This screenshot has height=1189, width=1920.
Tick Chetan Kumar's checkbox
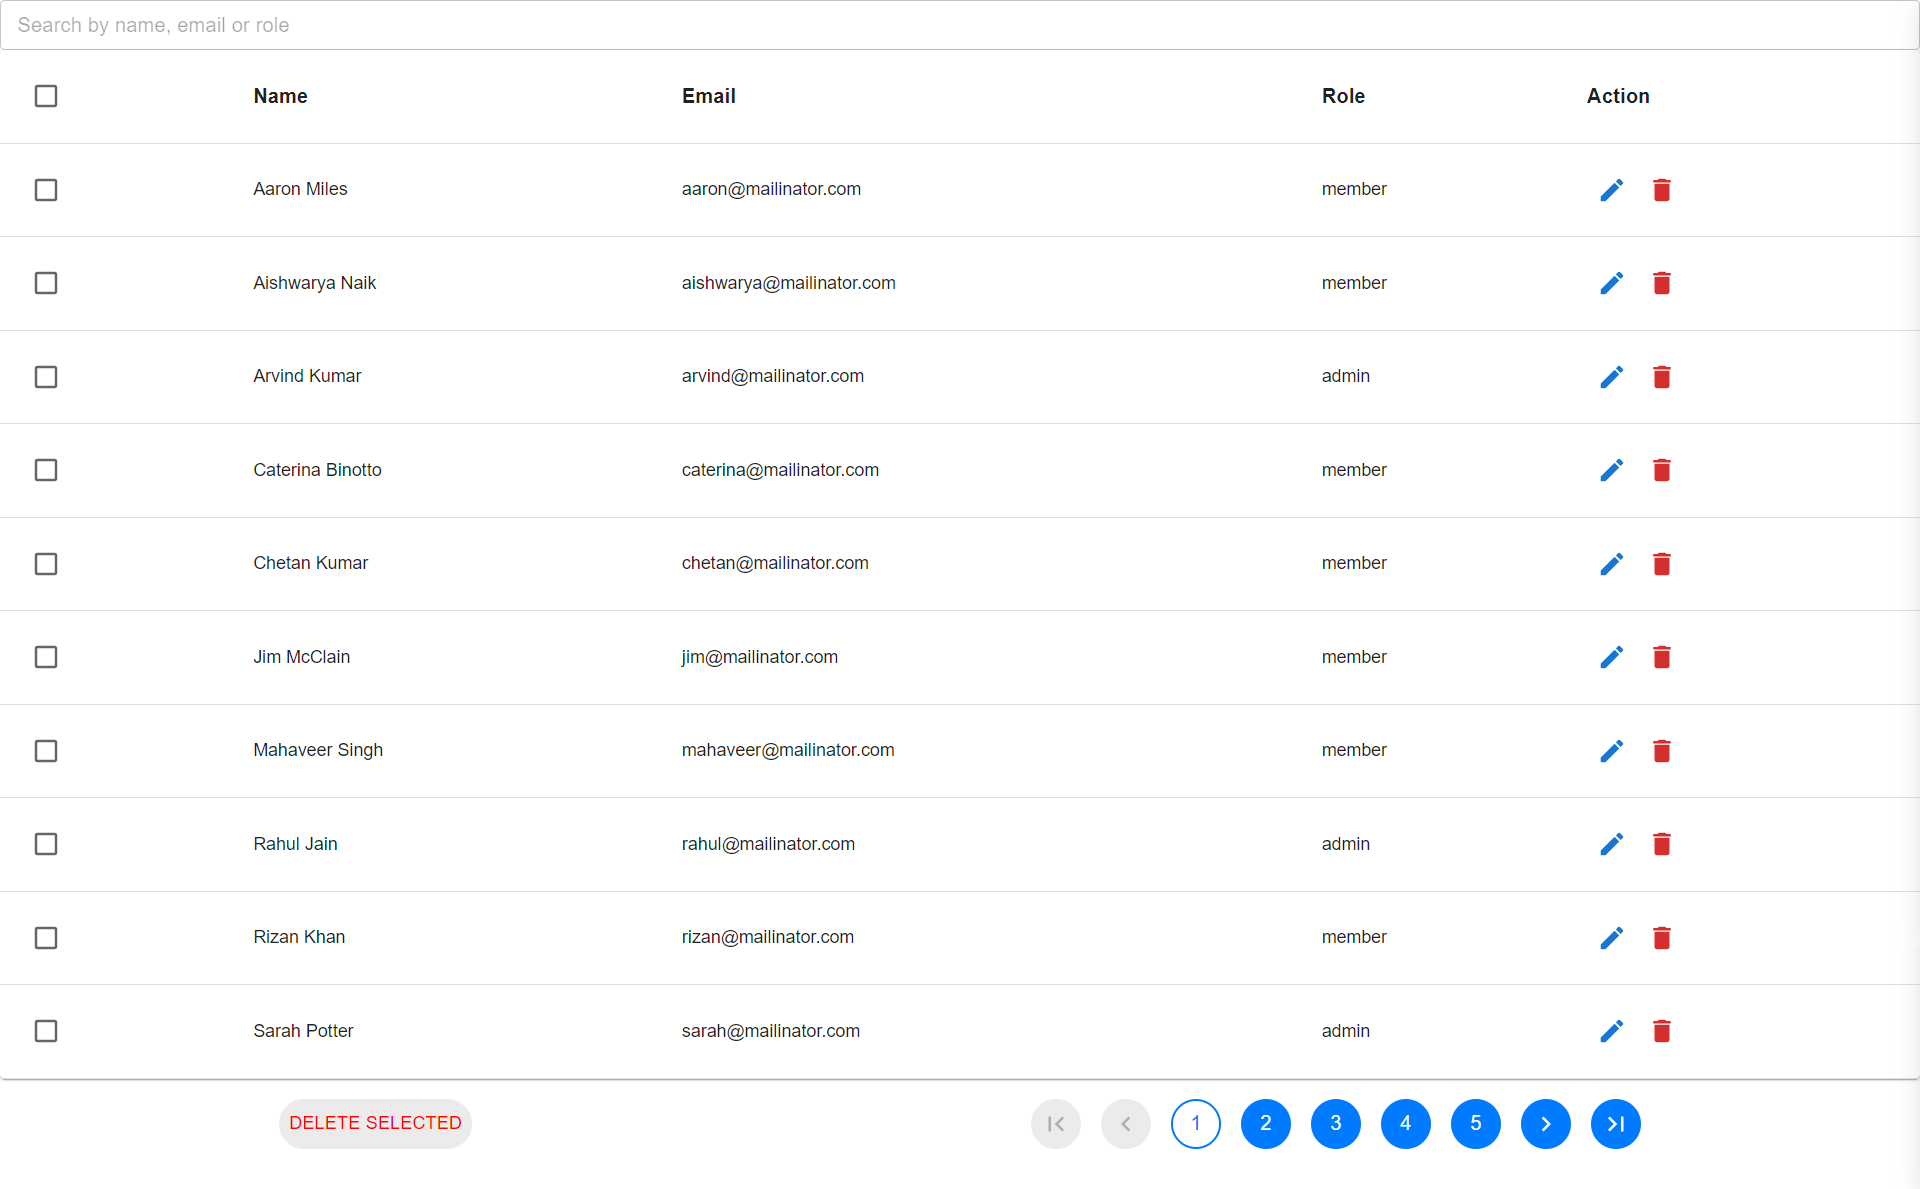click(46, 564)
